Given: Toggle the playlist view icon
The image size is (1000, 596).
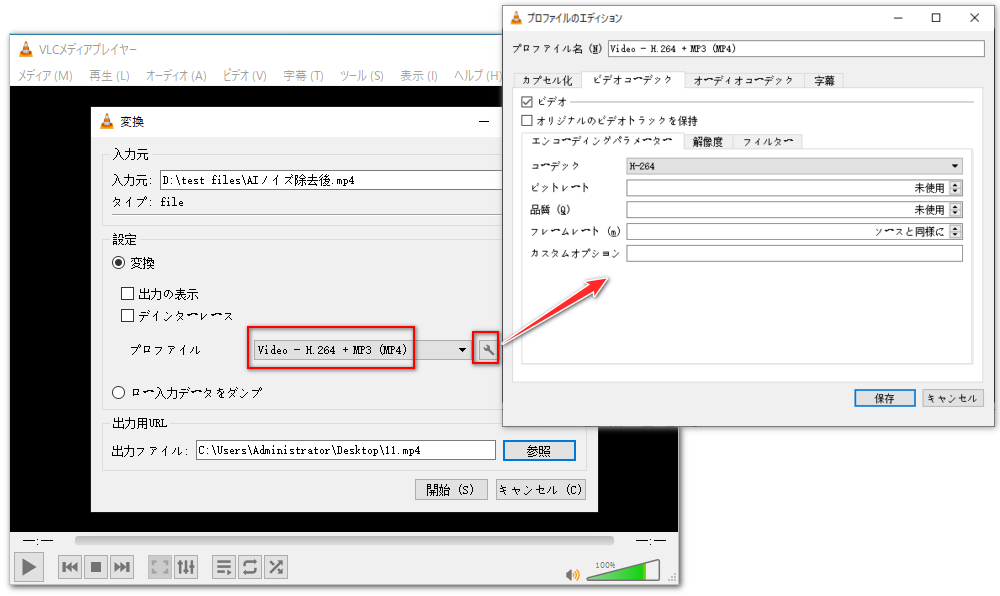Looking at the screenshot, I should [x=223, y=567].
